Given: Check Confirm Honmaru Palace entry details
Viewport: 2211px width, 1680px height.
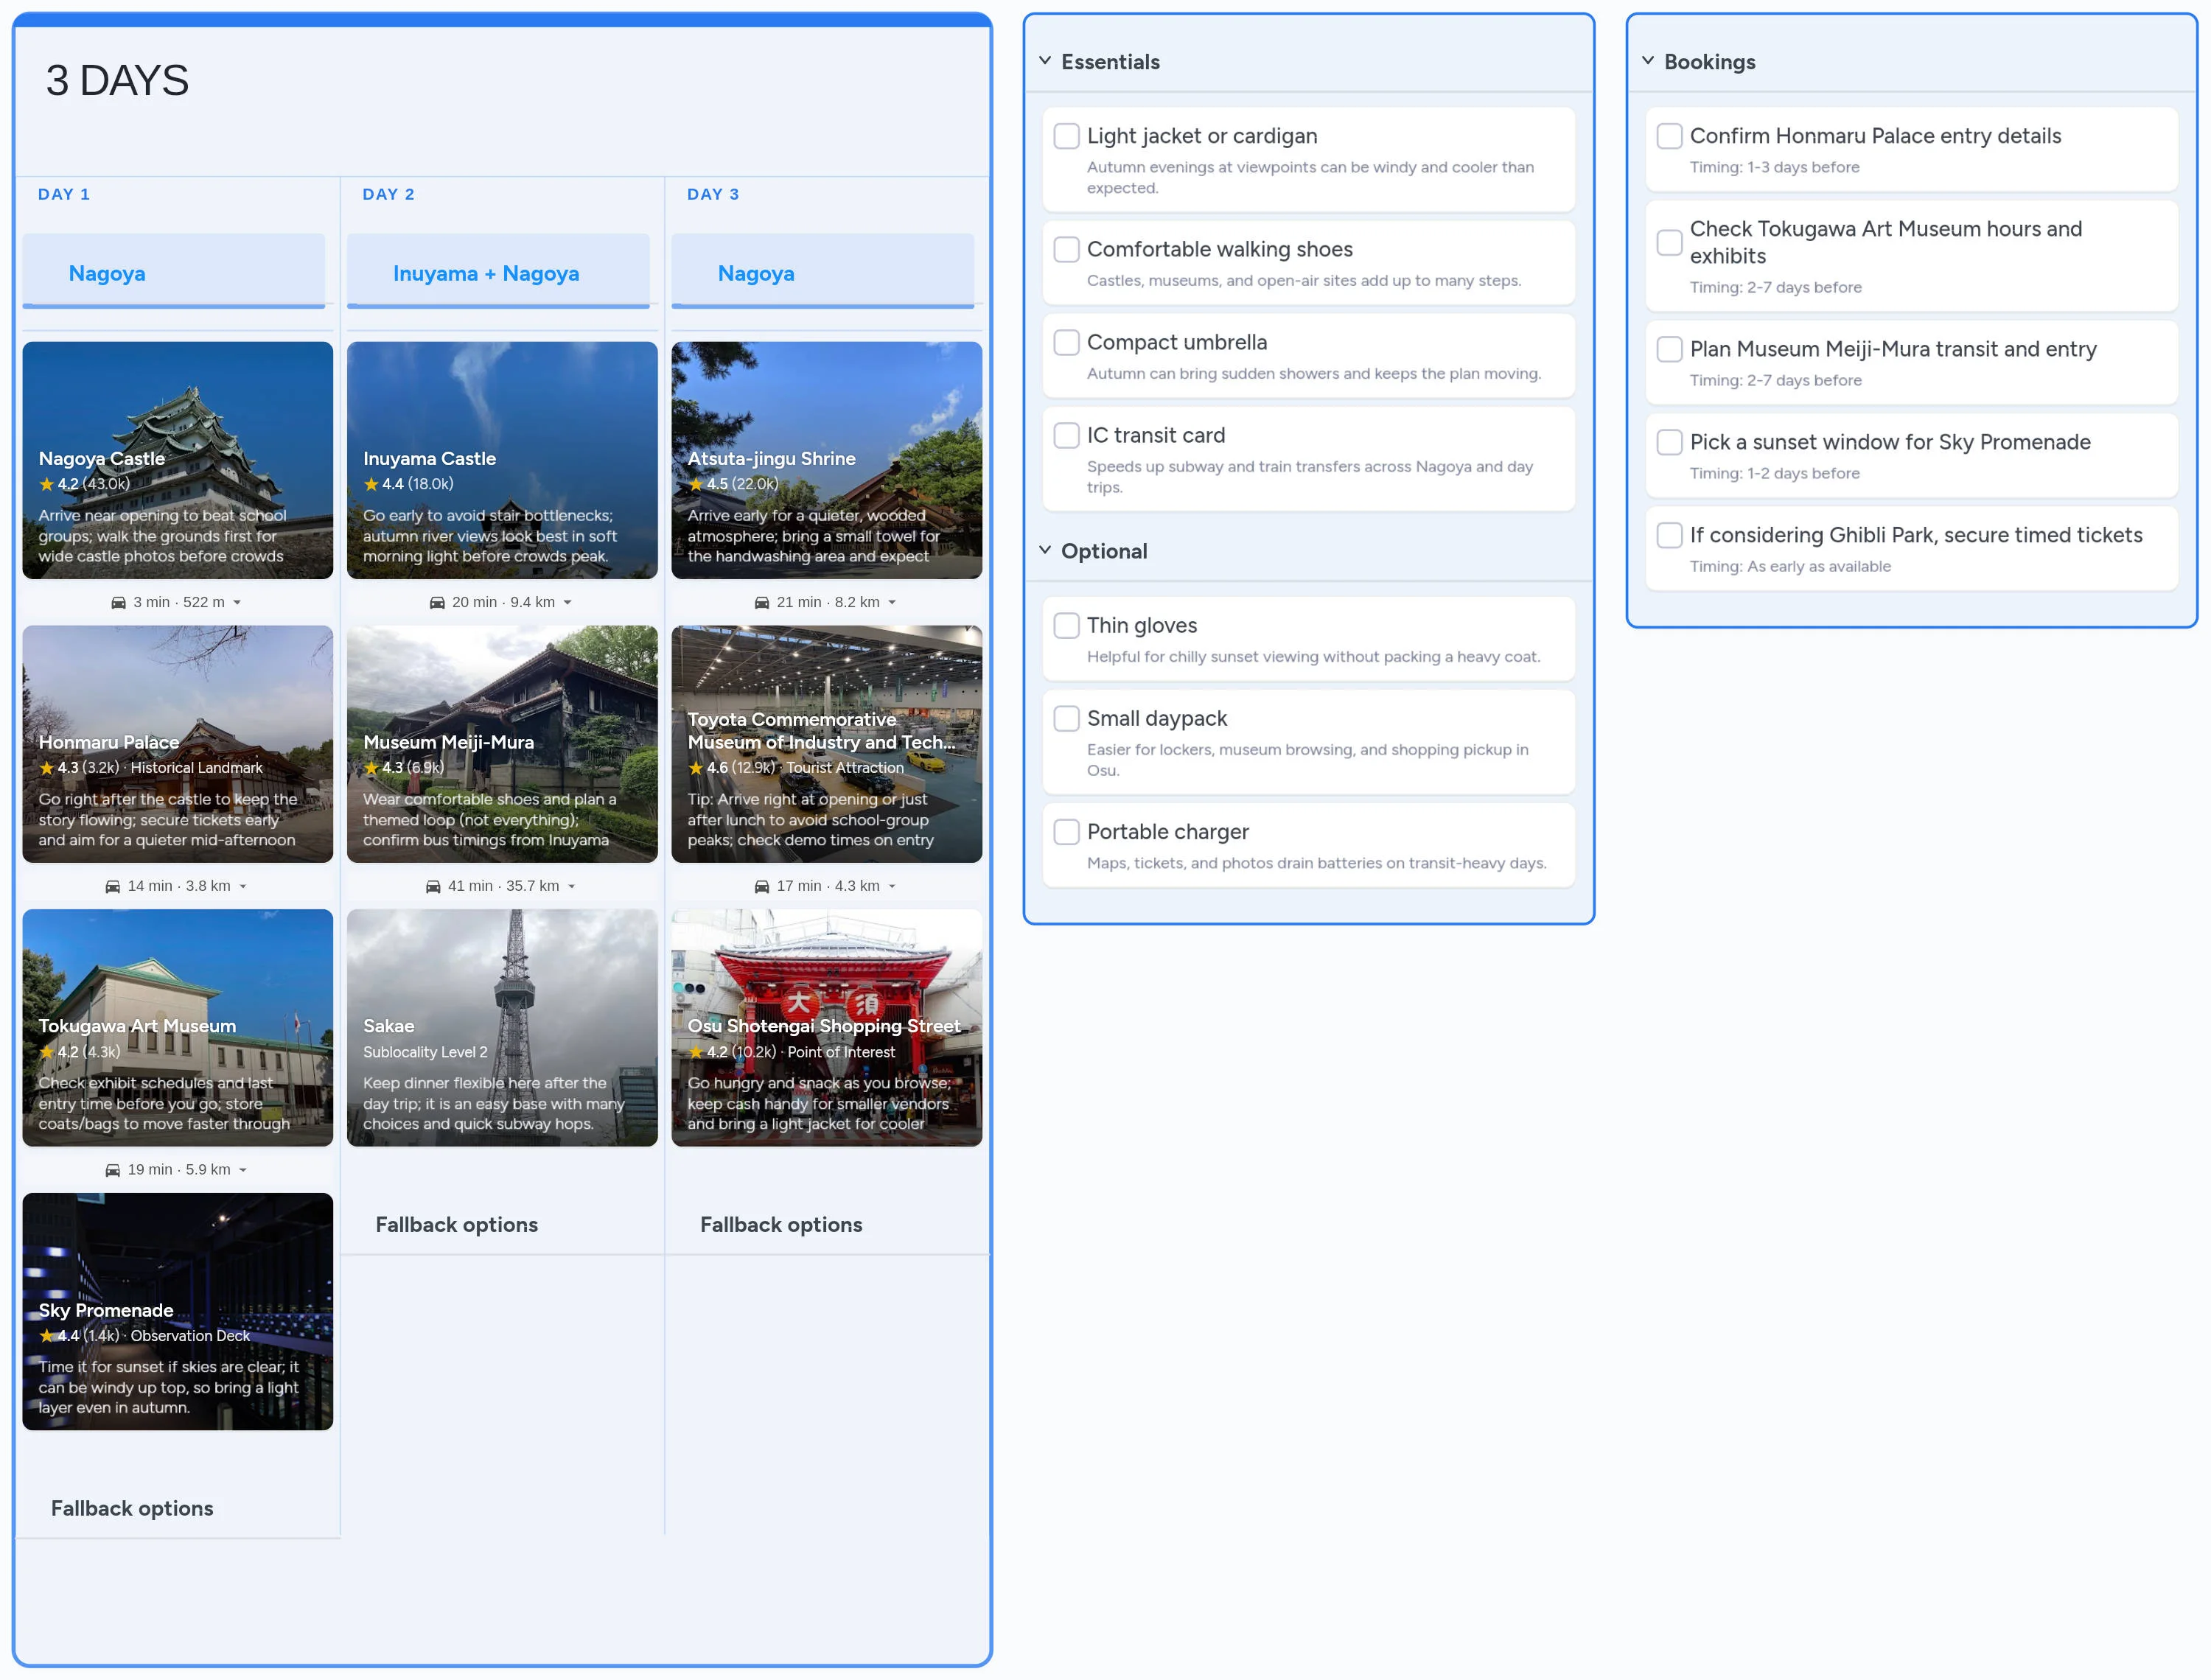Looking at the screenshot, I should [1669, 136].
